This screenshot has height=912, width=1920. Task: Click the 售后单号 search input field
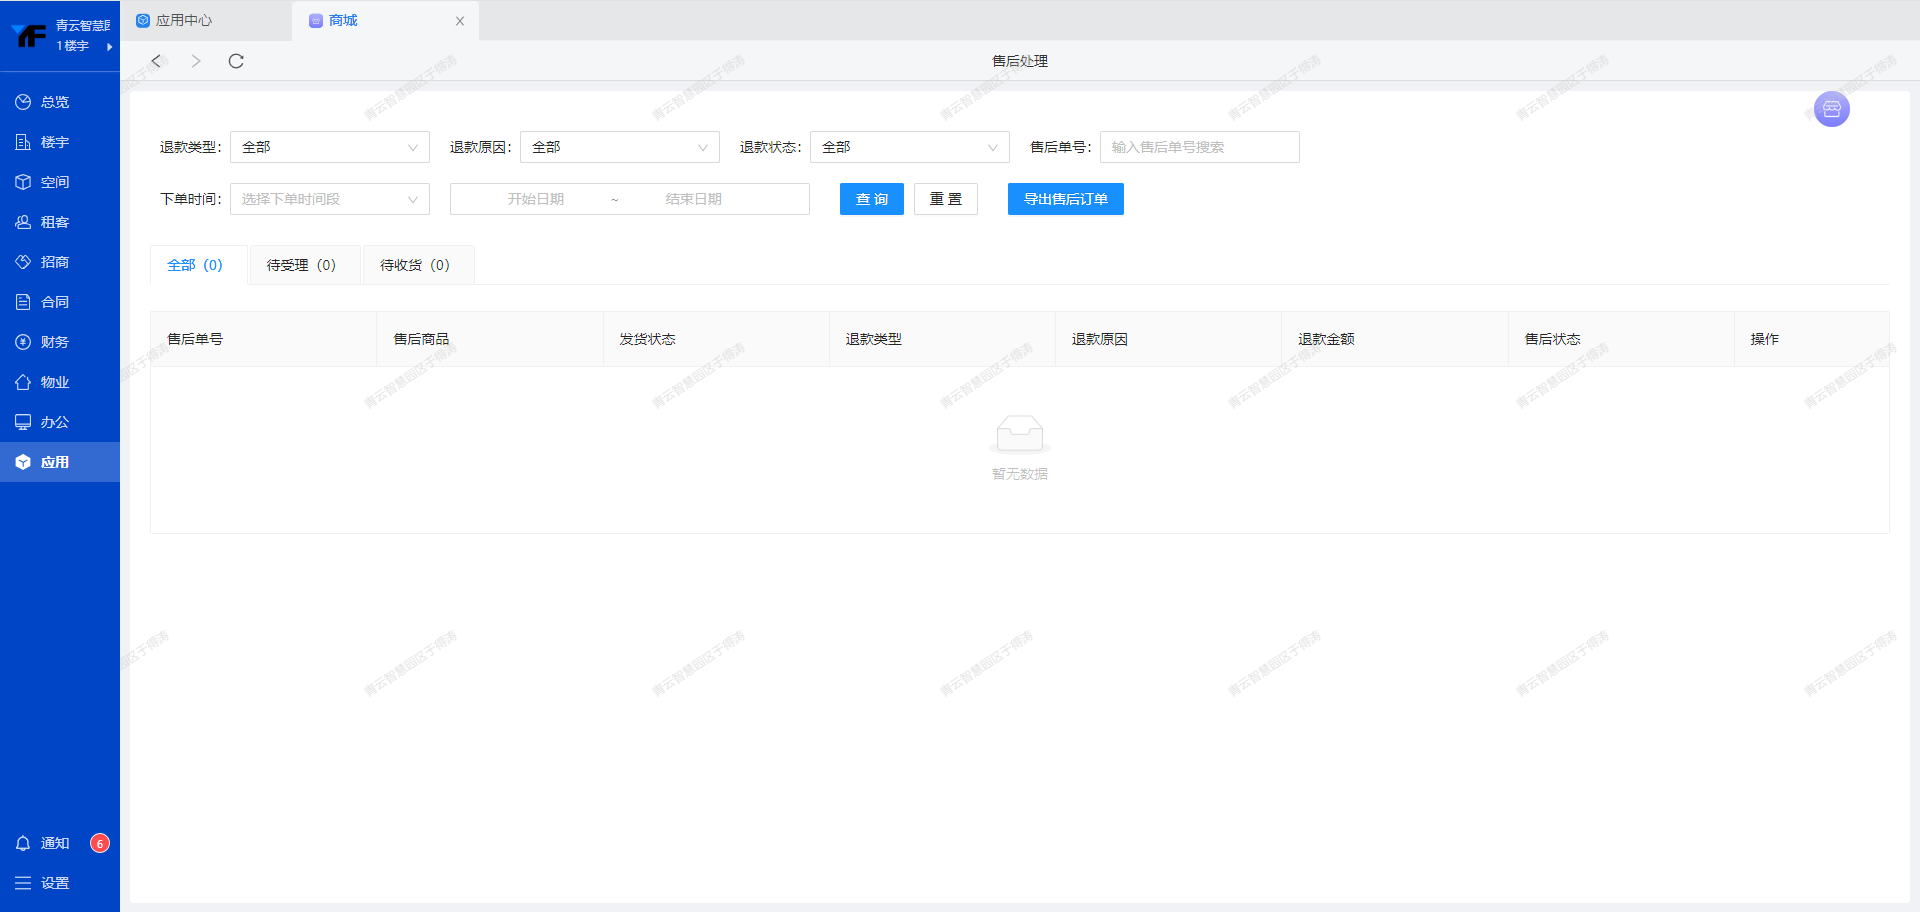[1199, 147]
